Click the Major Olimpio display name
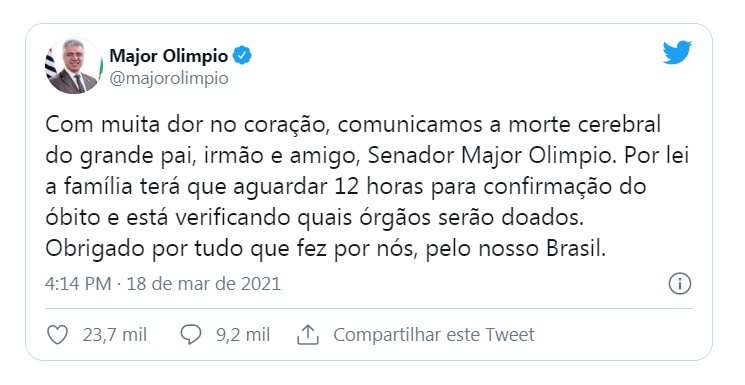745x385 pixels. tap(169, 56)
